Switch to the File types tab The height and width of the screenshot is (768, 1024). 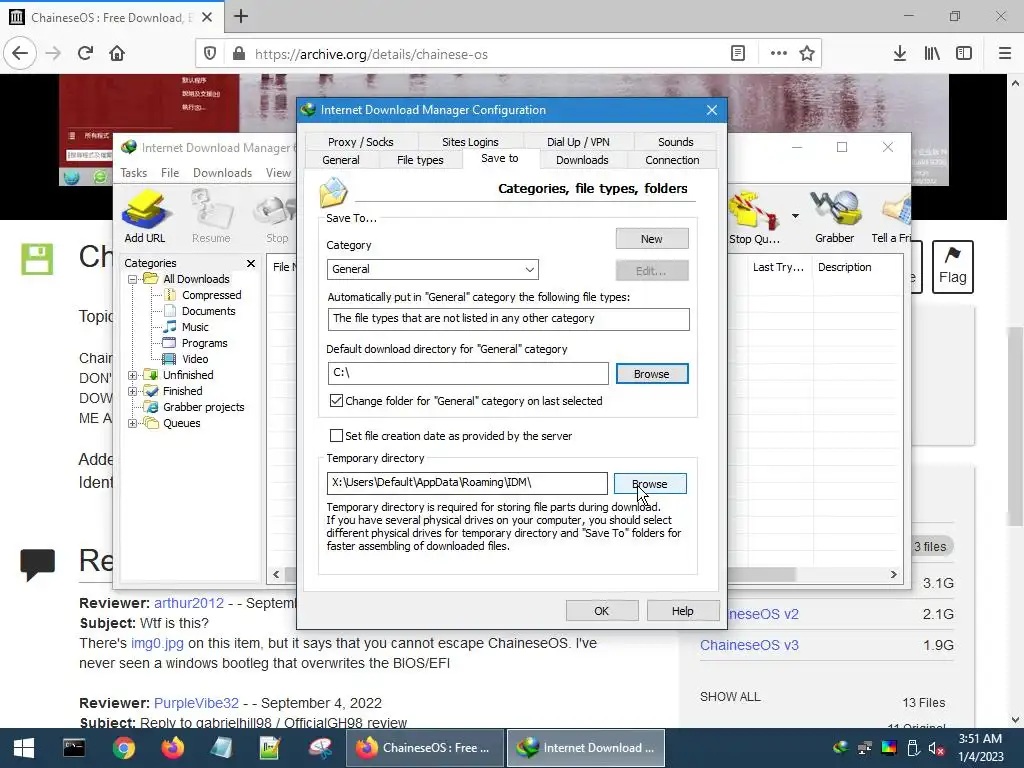[x=420, y=160]
